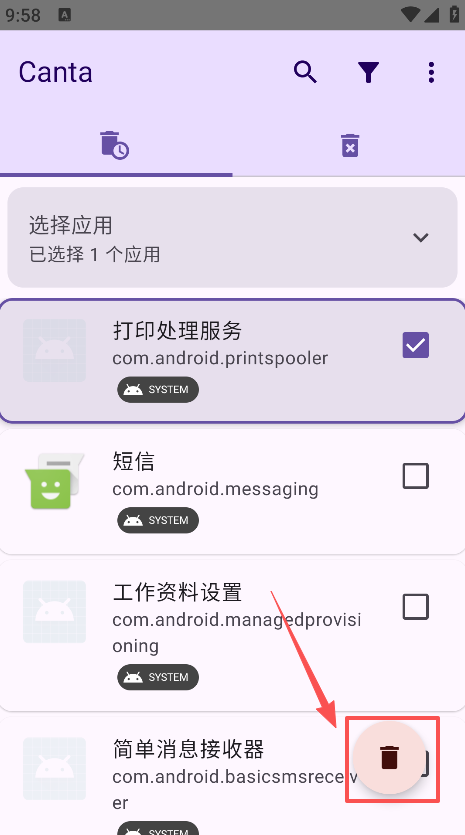Tap the floating trash uninstall button
465x835 pixels.
point(389,757)
